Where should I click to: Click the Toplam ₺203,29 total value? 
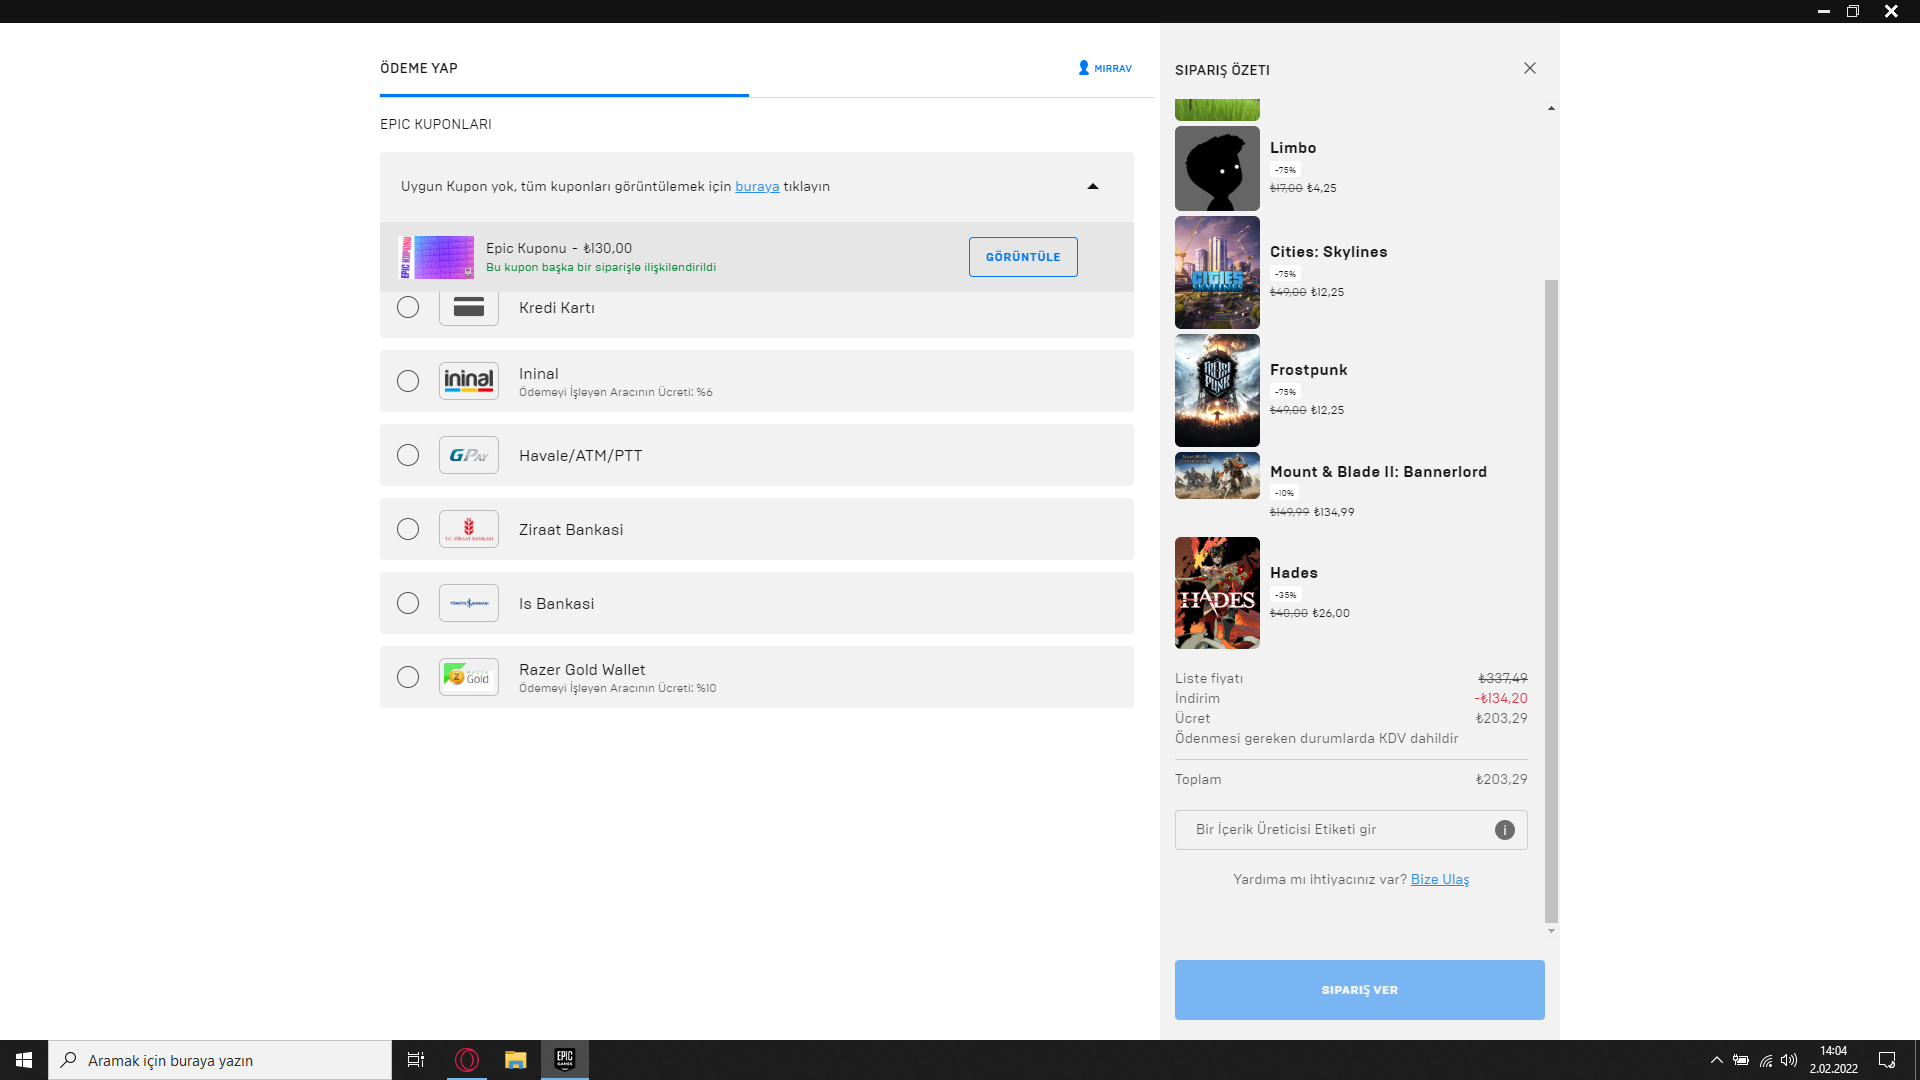1501,779
